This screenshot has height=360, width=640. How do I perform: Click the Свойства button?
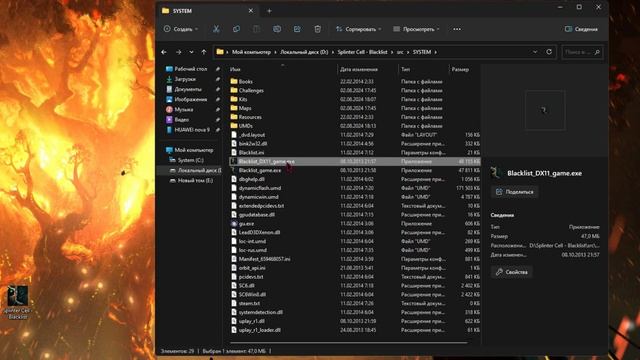pyautogui.click(x=511, y=272)
